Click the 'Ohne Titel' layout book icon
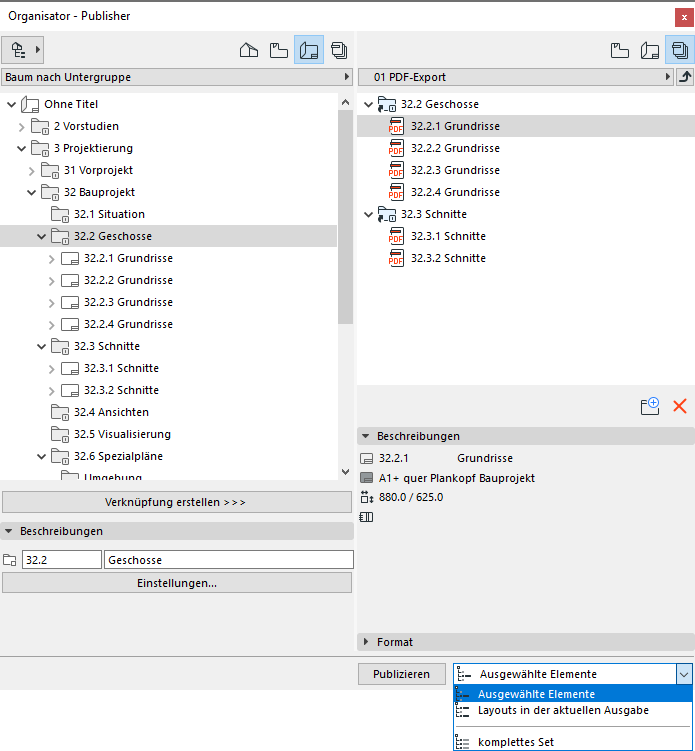The width and height of the screenshot is (695, 751). click(30, 104)
